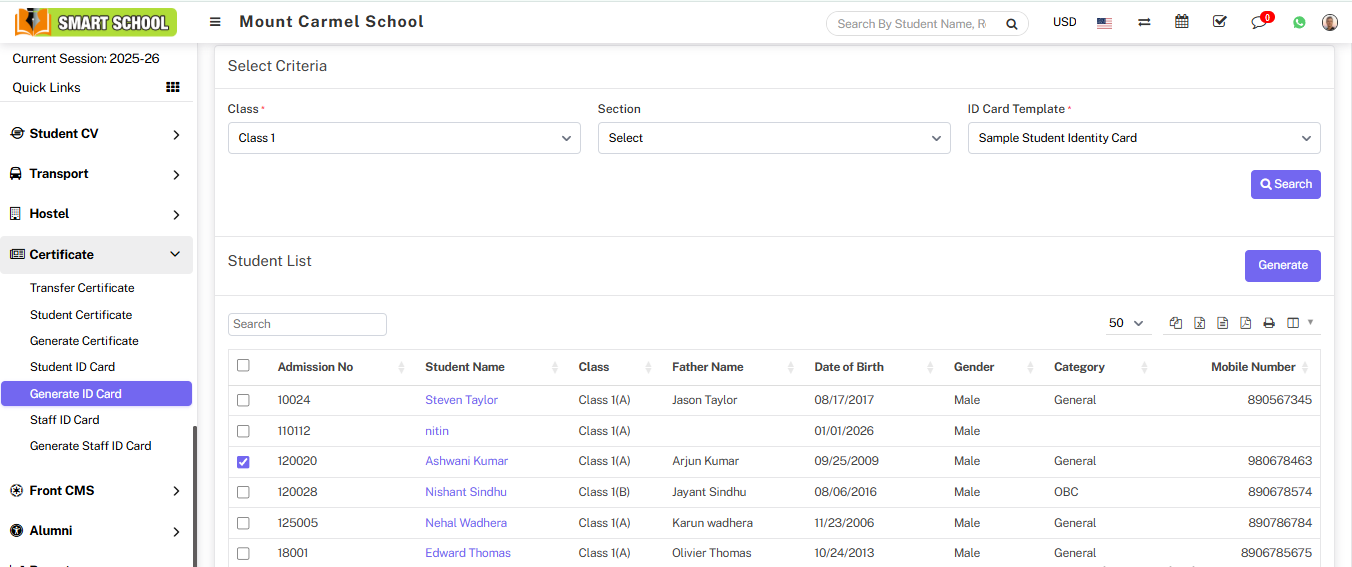Click the student list search field

[307, 324]
